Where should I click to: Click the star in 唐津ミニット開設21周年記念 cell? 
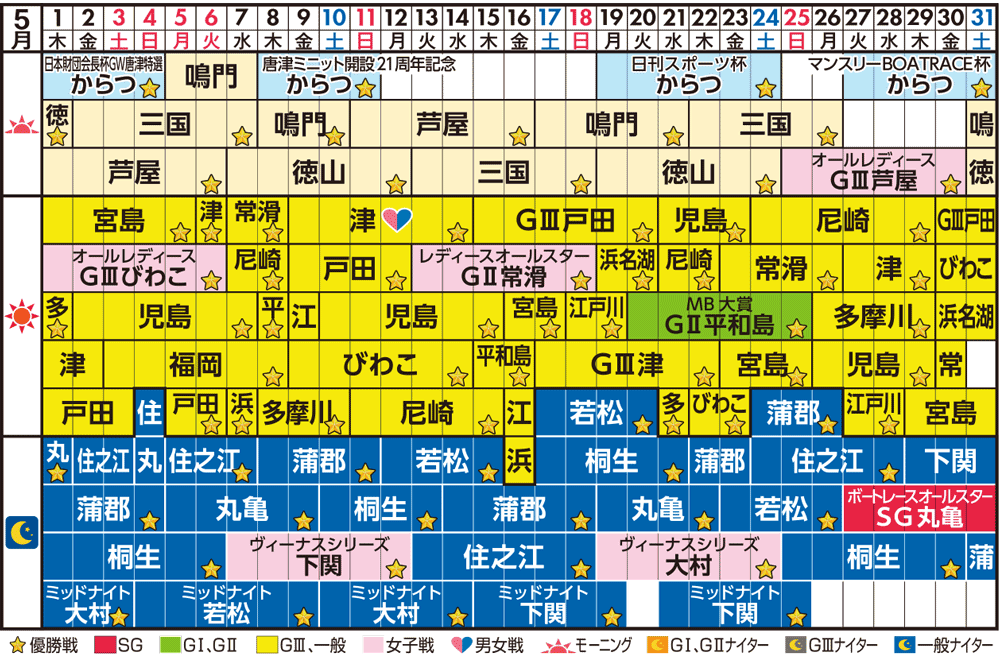point(365,88)
